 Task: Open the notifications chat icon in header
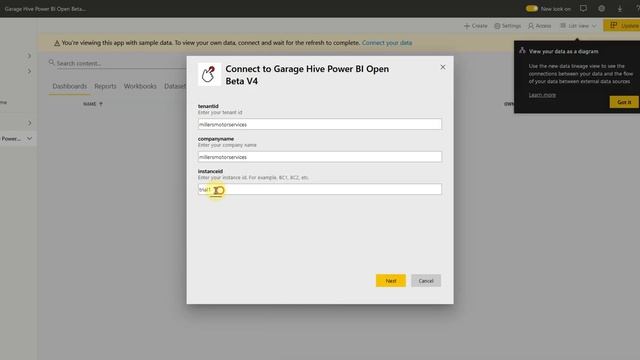[583, 8]
